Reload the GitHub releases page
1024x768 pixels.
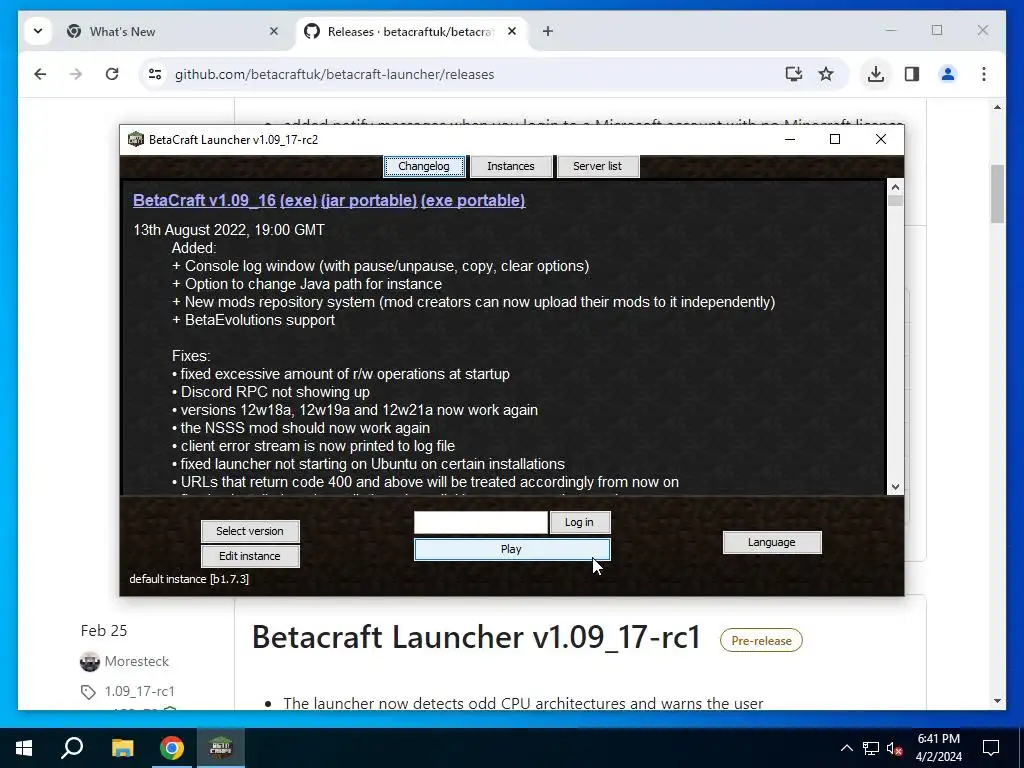(x=112, y=74)
